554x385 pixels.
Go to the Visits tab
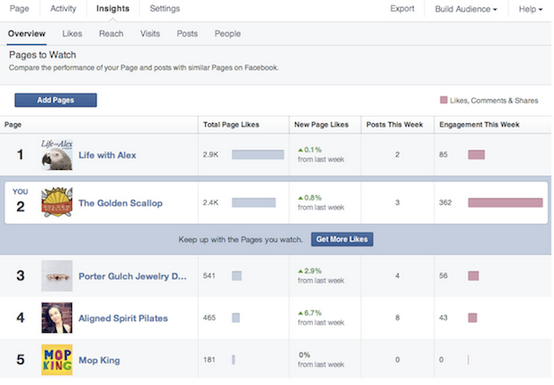click(150, 34)
